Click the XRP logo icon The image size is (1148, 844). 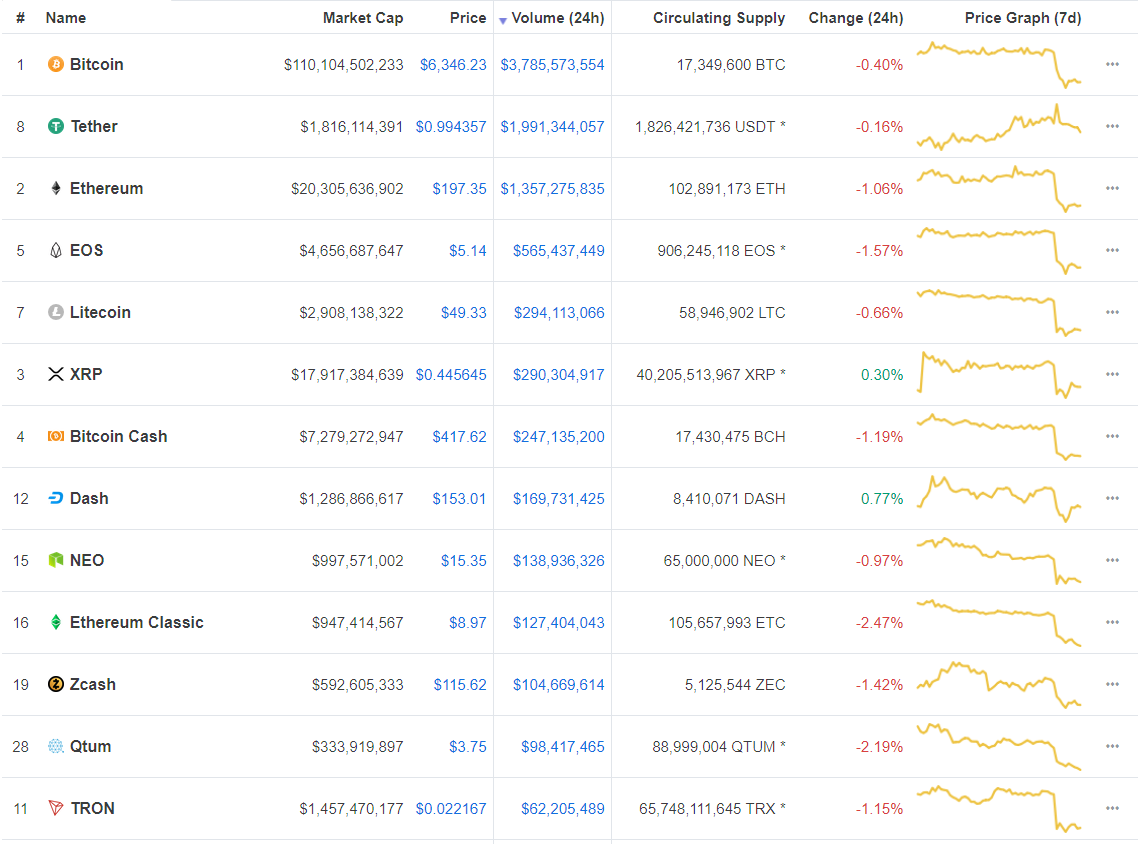click(x=56, y=374)
